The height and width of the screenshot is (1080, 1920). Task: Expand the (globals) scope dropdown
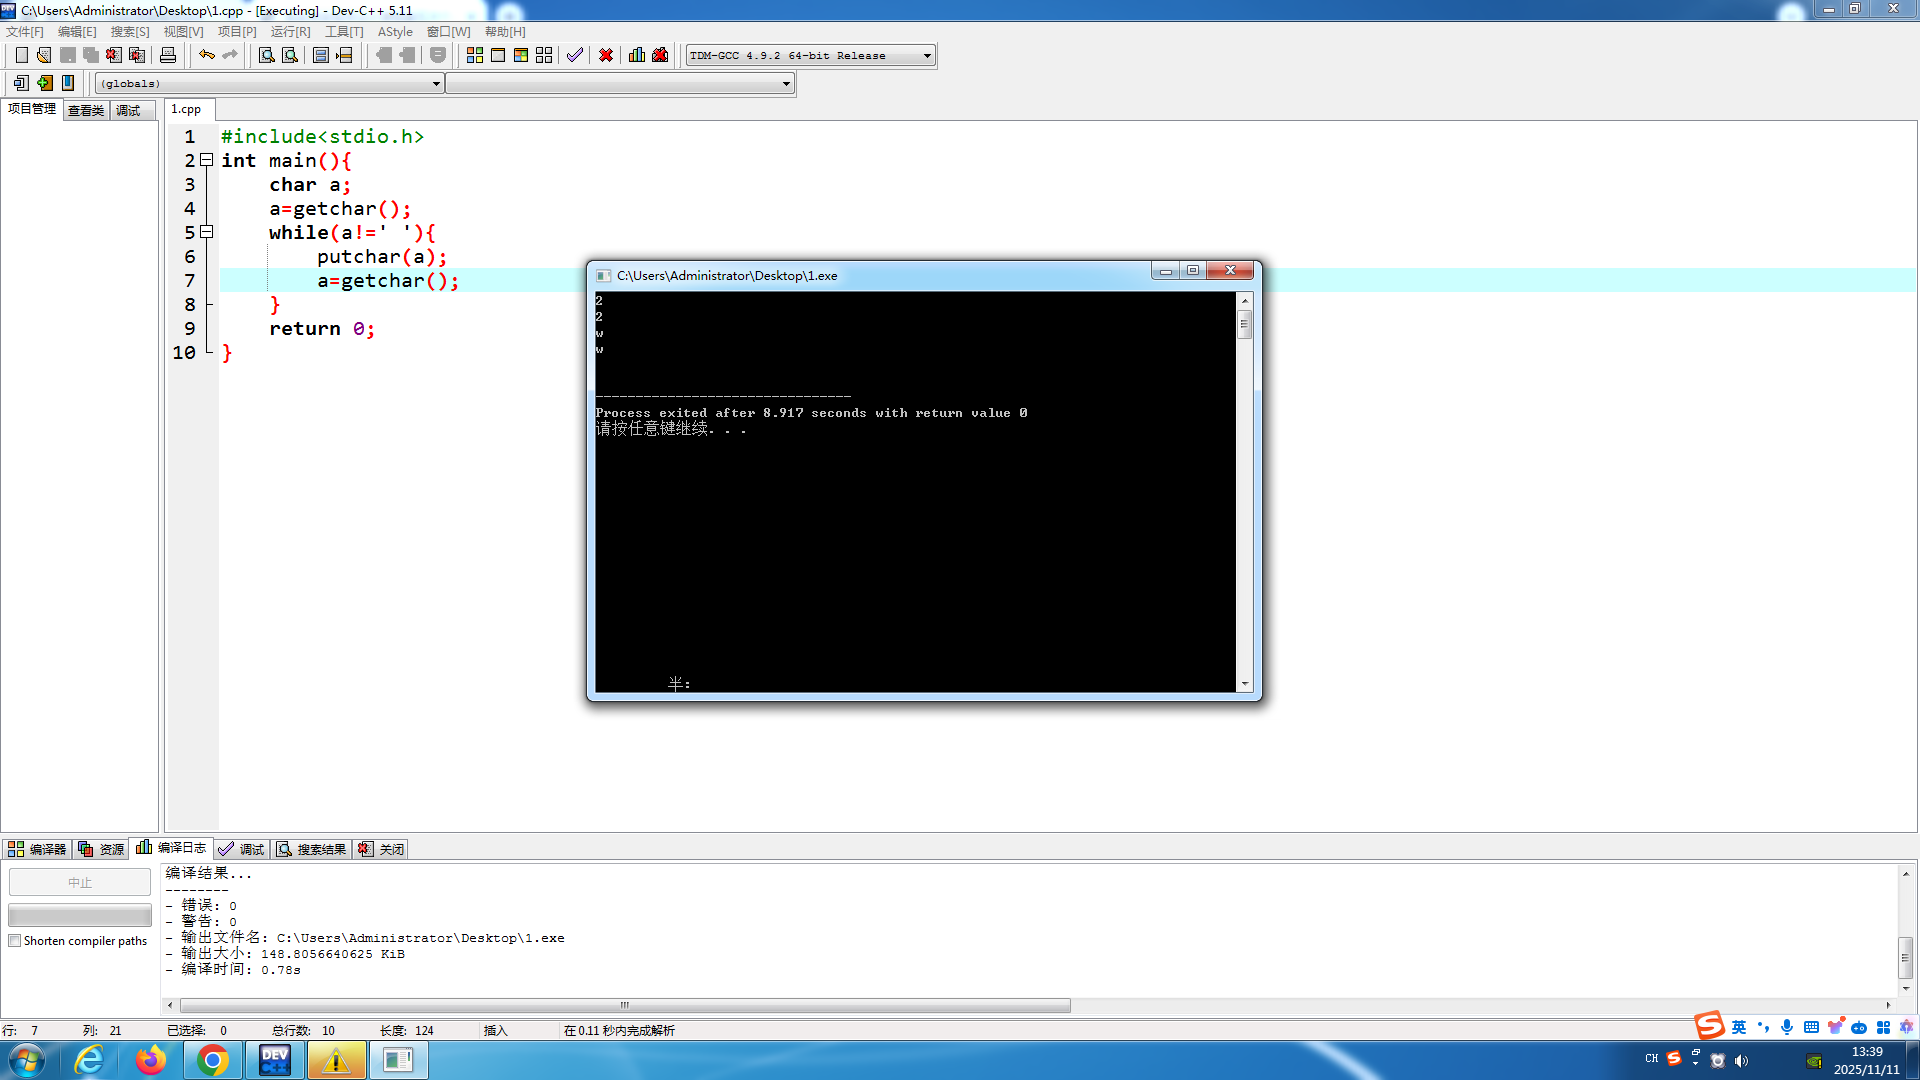pyautogui.click(x=436, y=84)
